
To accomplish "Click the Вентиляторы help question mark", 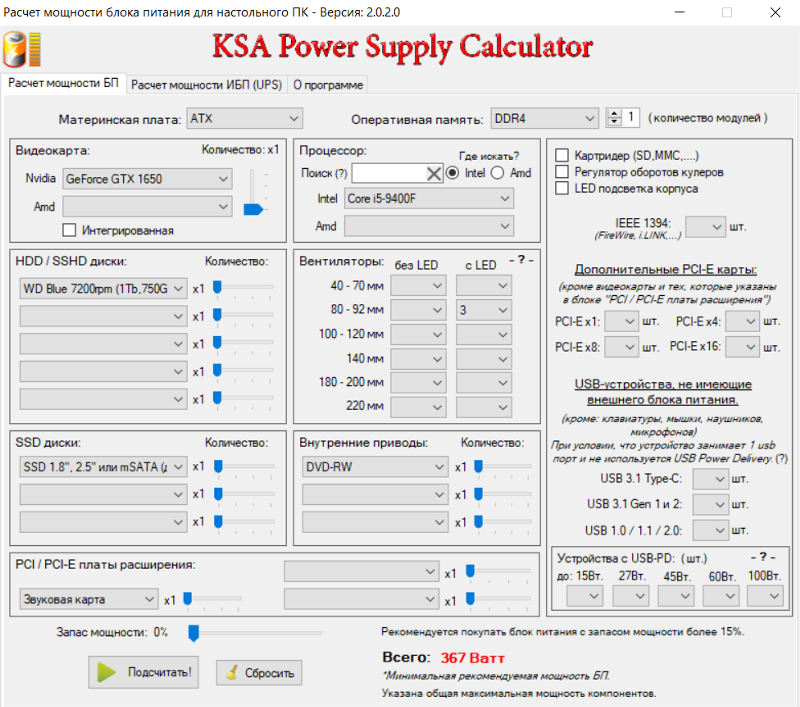I will [521, 260].
